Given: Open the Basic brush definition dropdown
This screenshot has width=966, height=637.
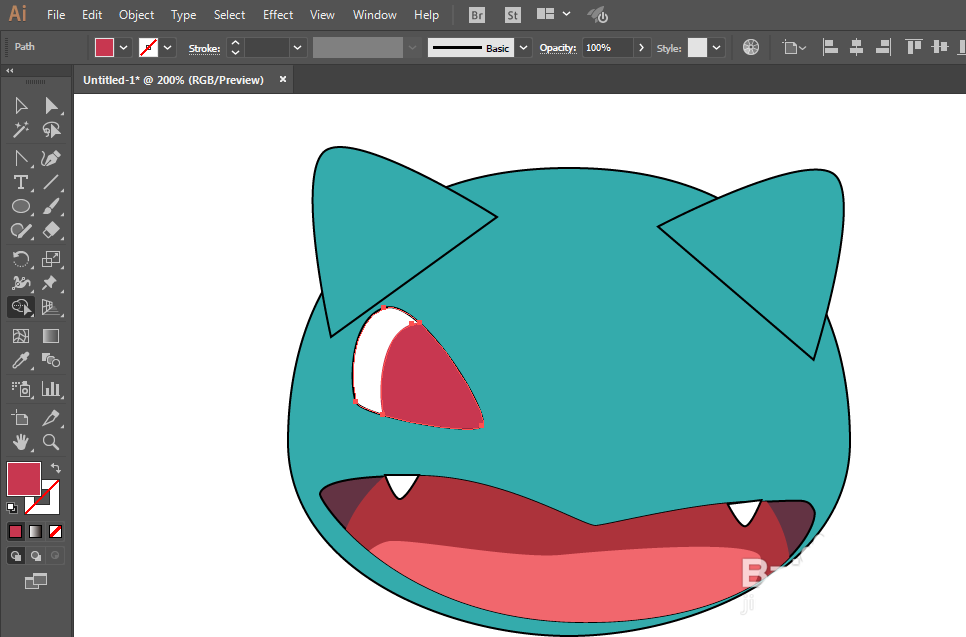Looking at the screenshot, I should coord(524,47).
